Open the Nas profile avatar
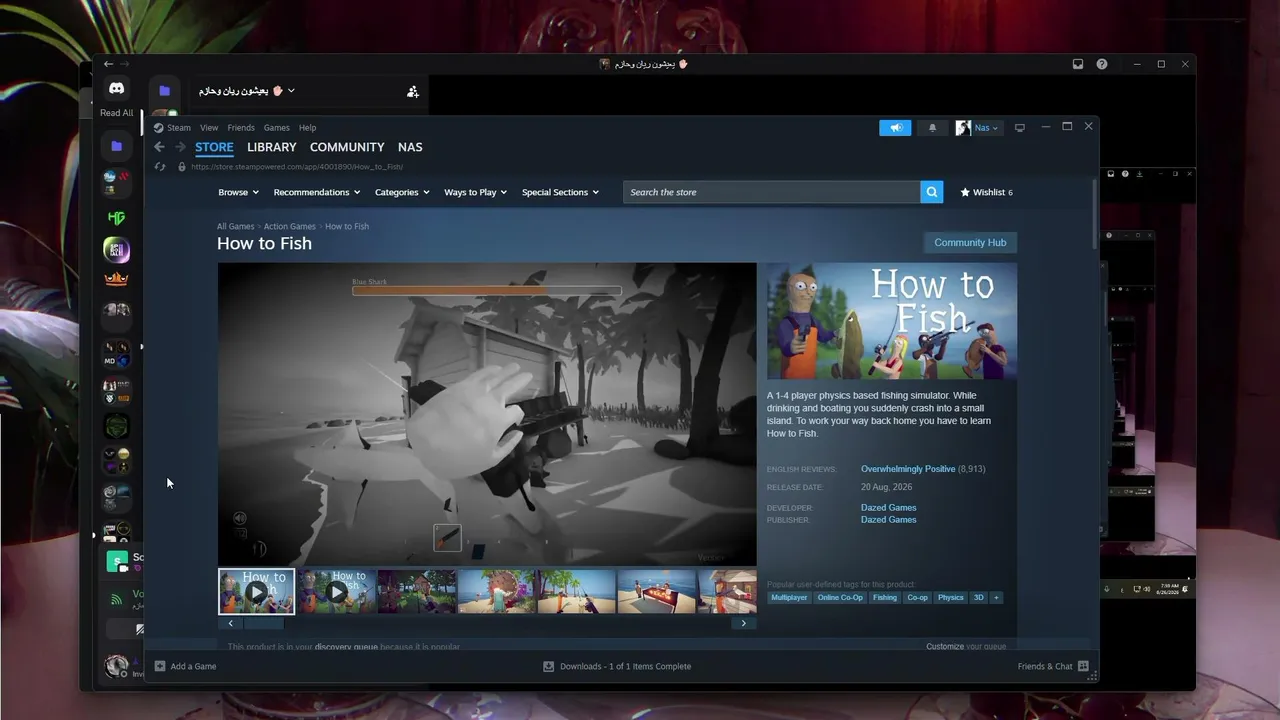The width and height of the screenshot is (1280, 720). [x=963, y=128]
